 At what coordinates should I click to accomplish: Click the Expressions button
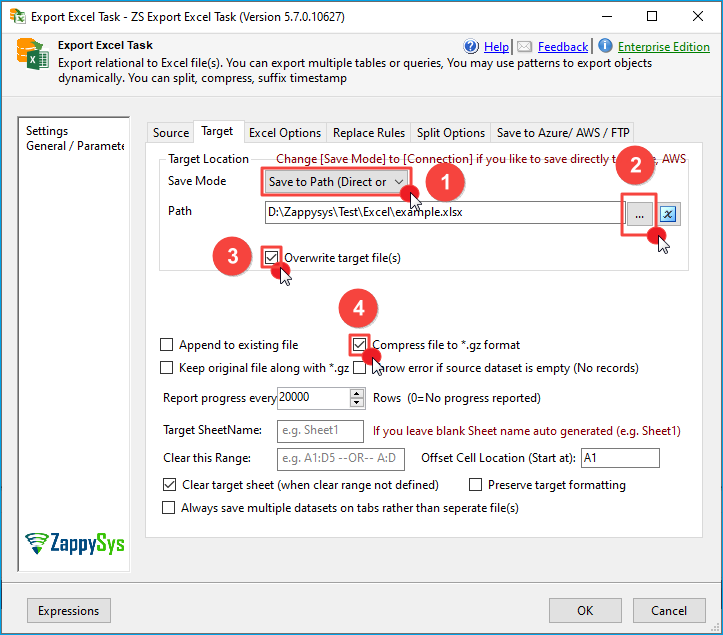pos(69,611)
